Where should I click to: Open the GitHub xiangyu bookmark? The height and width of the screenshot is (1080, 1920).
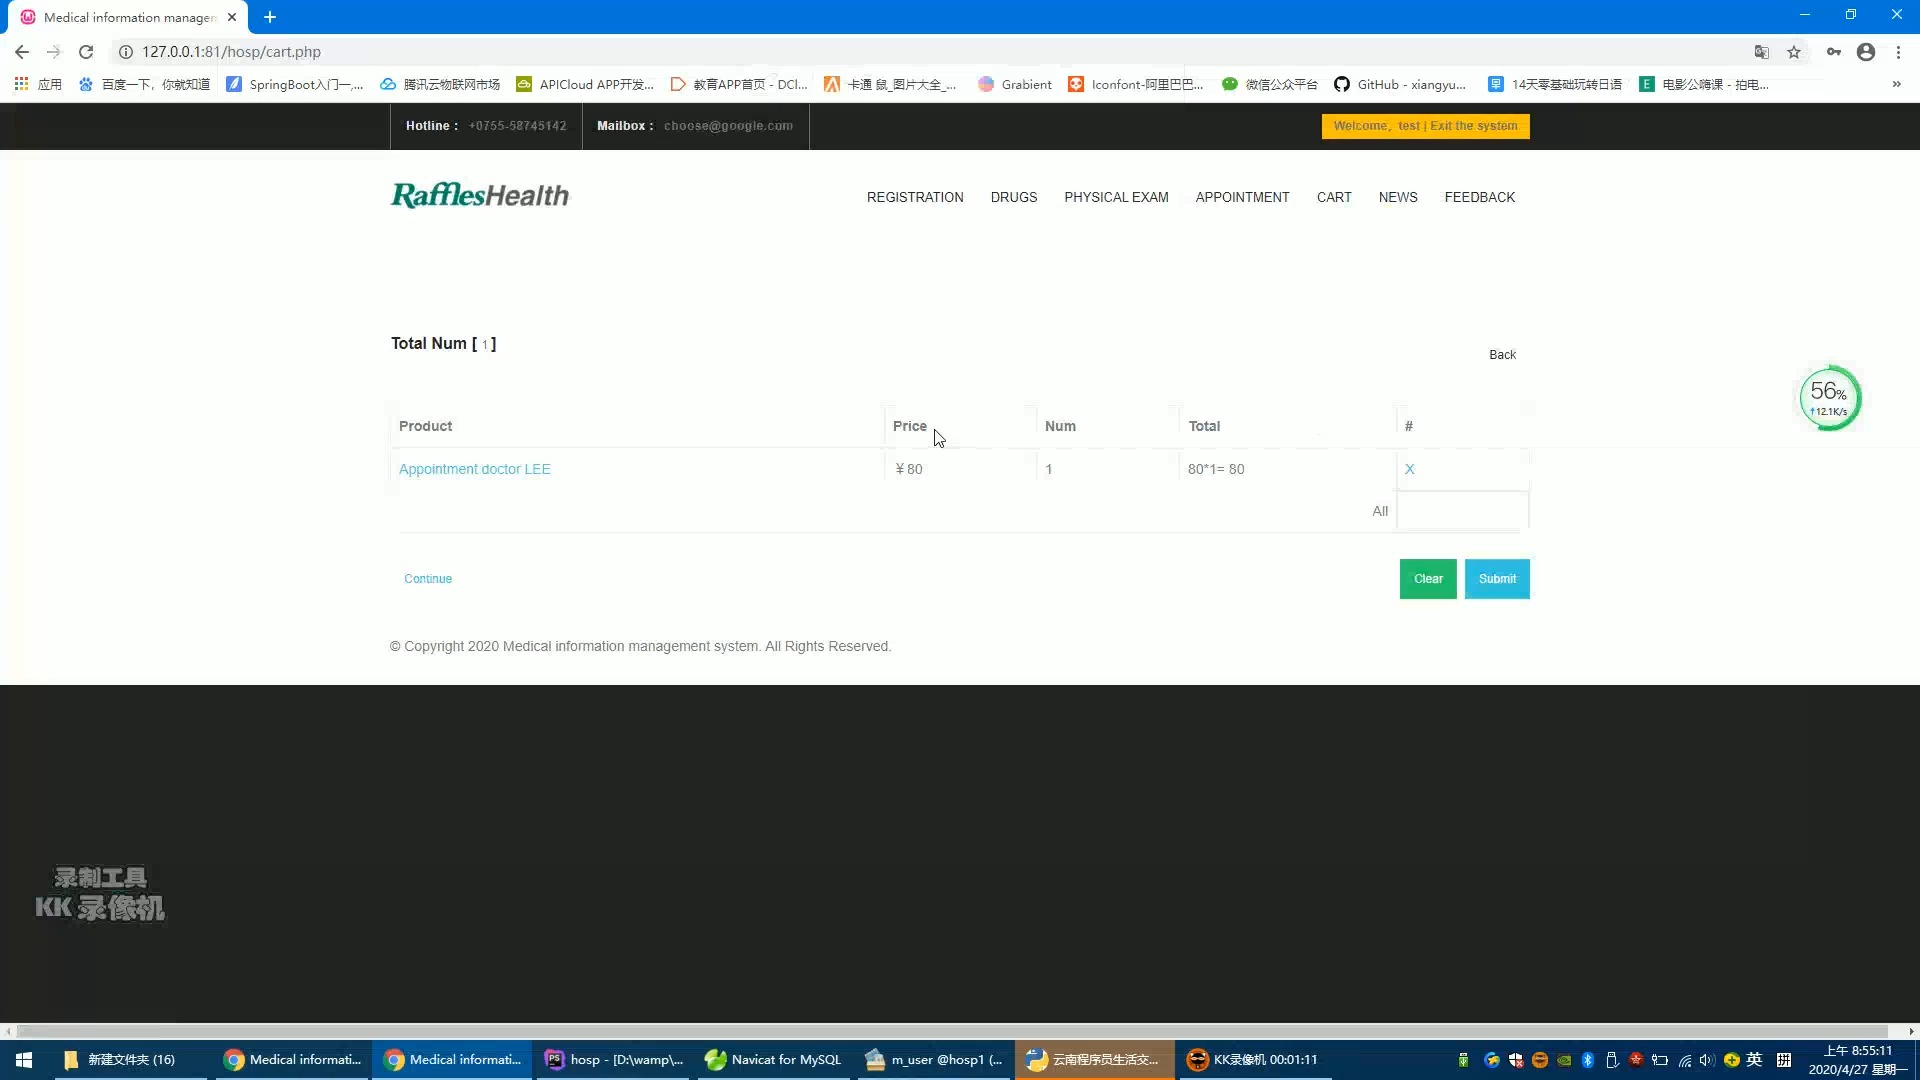coord(1400,84)
